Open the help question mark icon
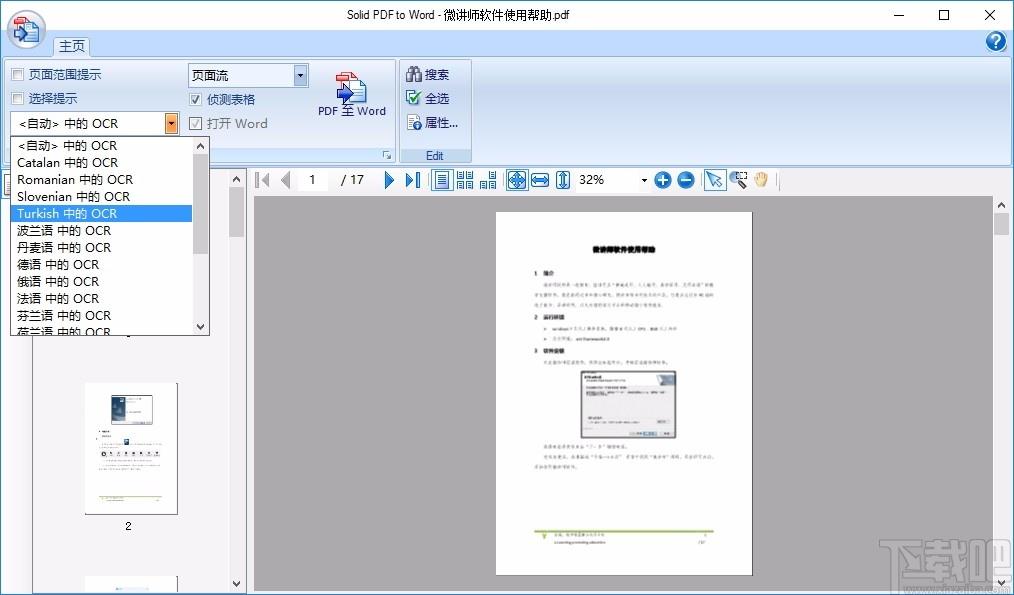The width and height of the screenshot is (1014, 595). (995, 41)
